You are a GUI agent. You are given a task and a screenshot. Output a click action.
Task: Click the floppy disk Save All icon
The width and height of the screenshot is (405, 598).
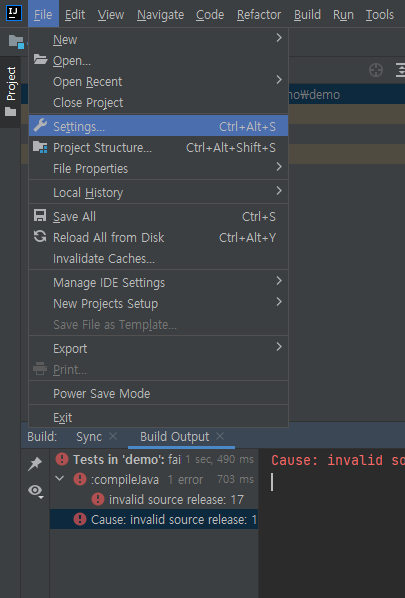pos(40,215)
